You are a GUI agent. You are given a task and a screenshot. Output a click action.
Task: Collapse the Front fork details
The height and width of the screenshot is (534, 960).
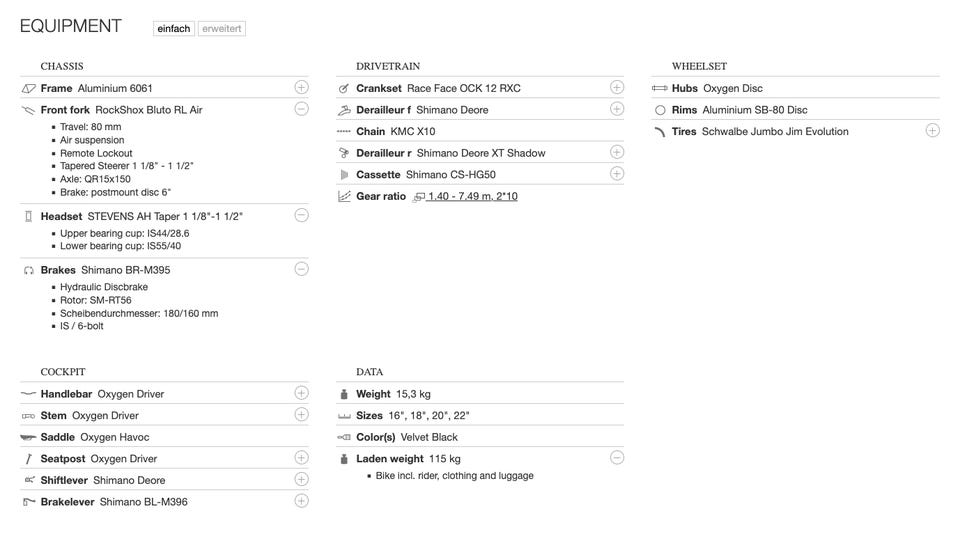301,109
